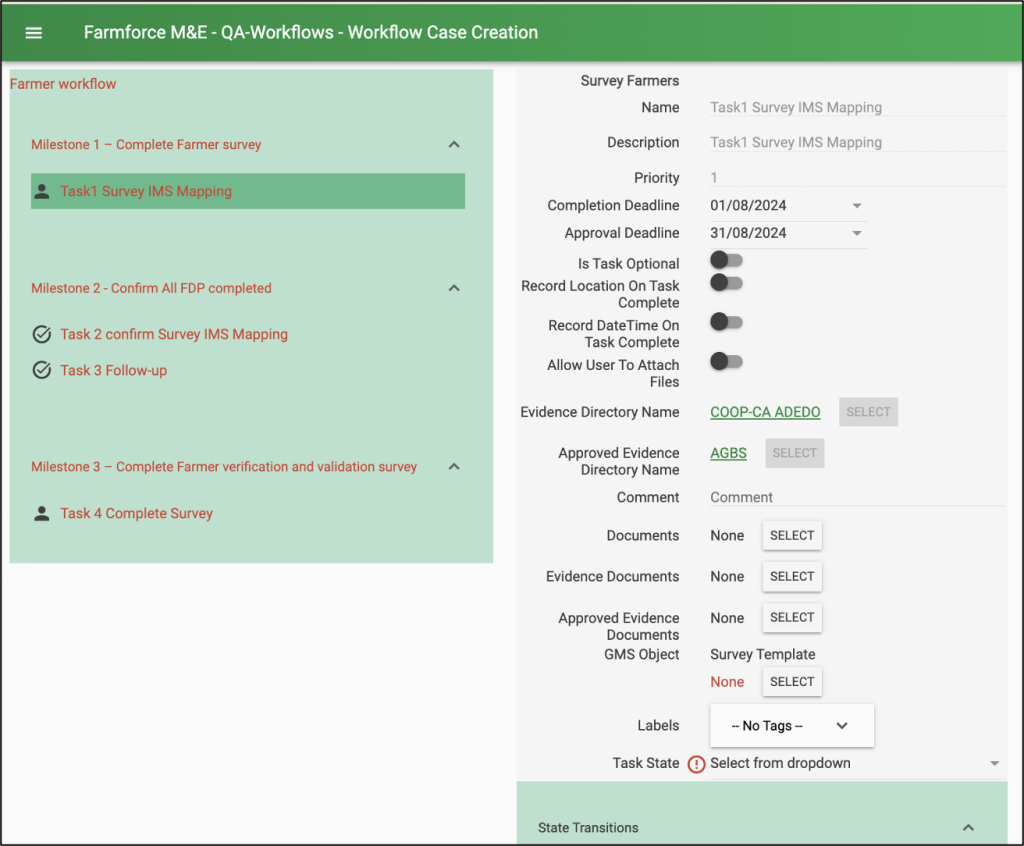Collapse the State Transitions panel
Image resolution: width=1024 pixels, height=846 pixels.
click(967, 828)
